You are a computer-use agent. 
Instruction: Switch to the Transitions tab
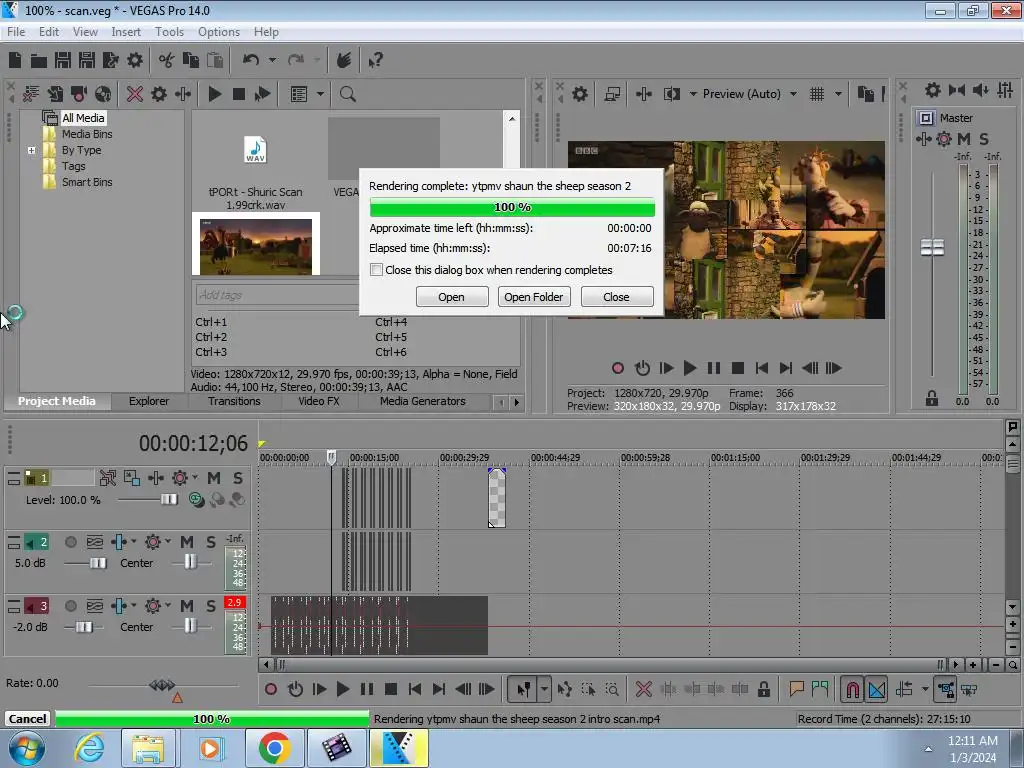[234, 401]
